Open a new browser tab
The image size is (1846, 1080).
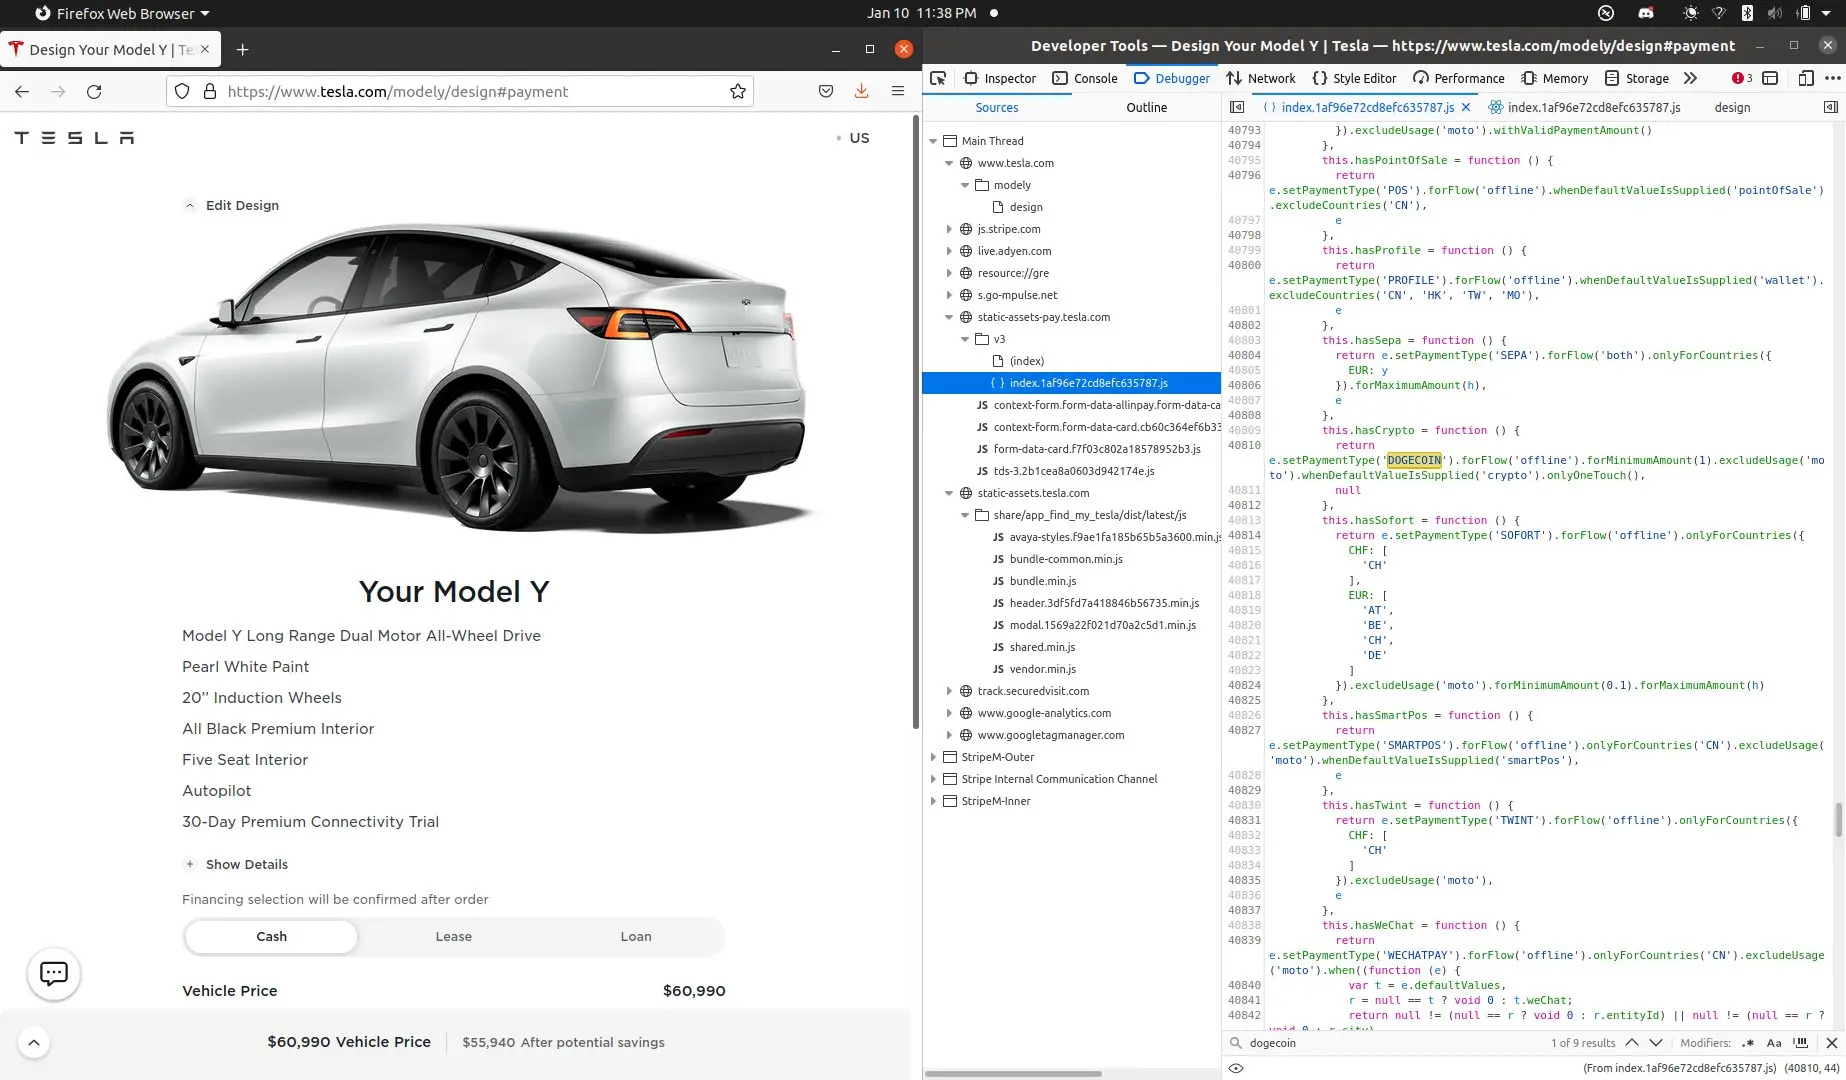click(242, 49)
